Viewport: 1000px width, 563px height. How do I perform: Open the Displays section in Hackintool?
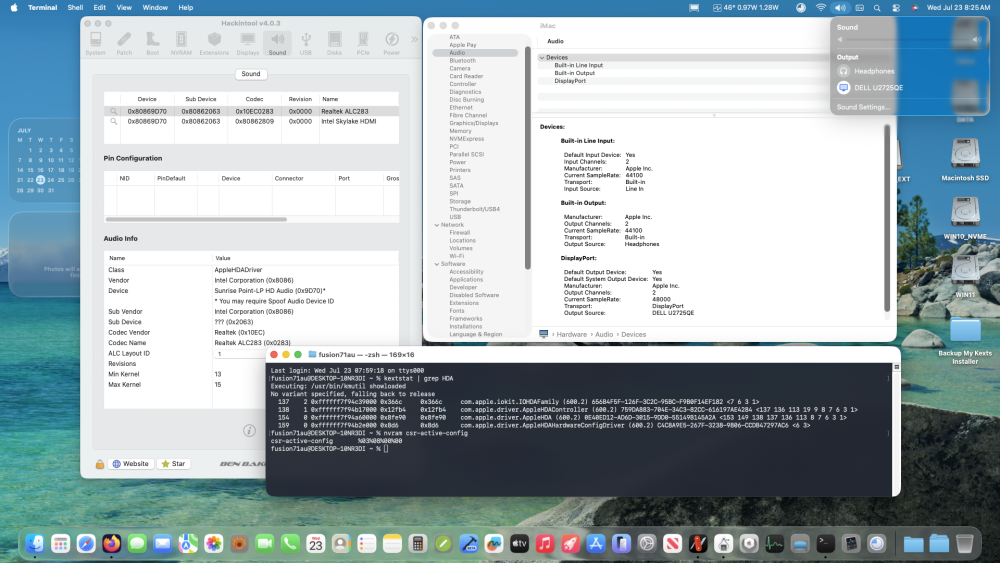point(247,43)
